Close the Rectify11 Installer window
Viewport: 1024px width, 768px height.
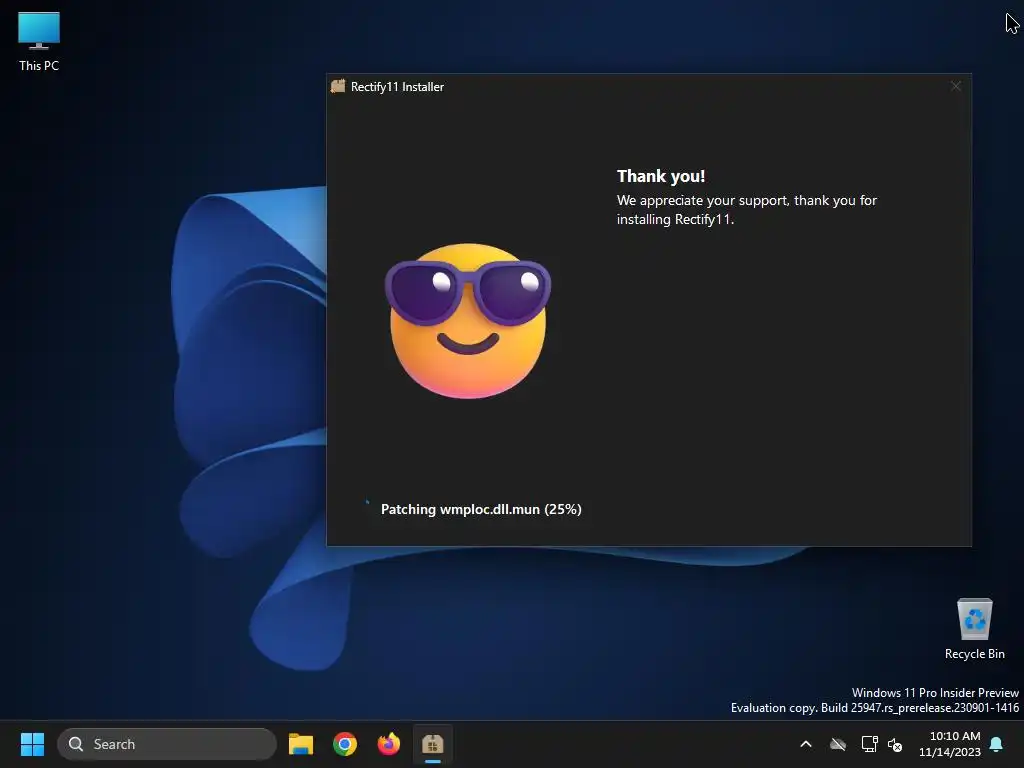point(955,86)
